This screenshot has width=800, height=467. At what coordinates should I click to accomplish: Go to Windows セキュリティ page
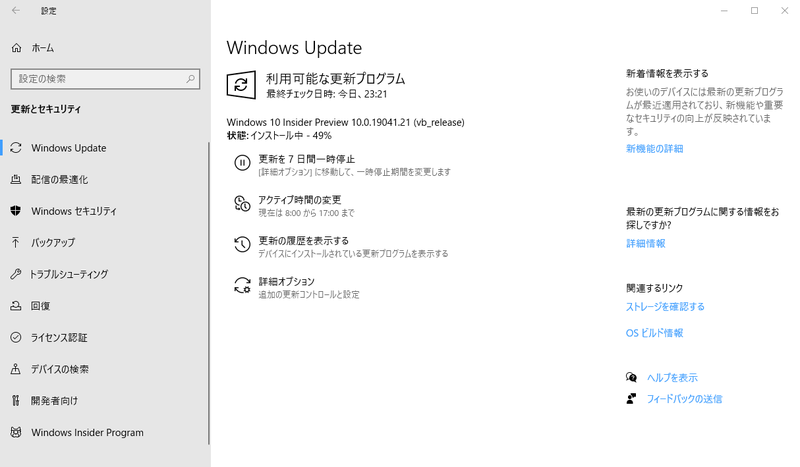tap(74, 211)
